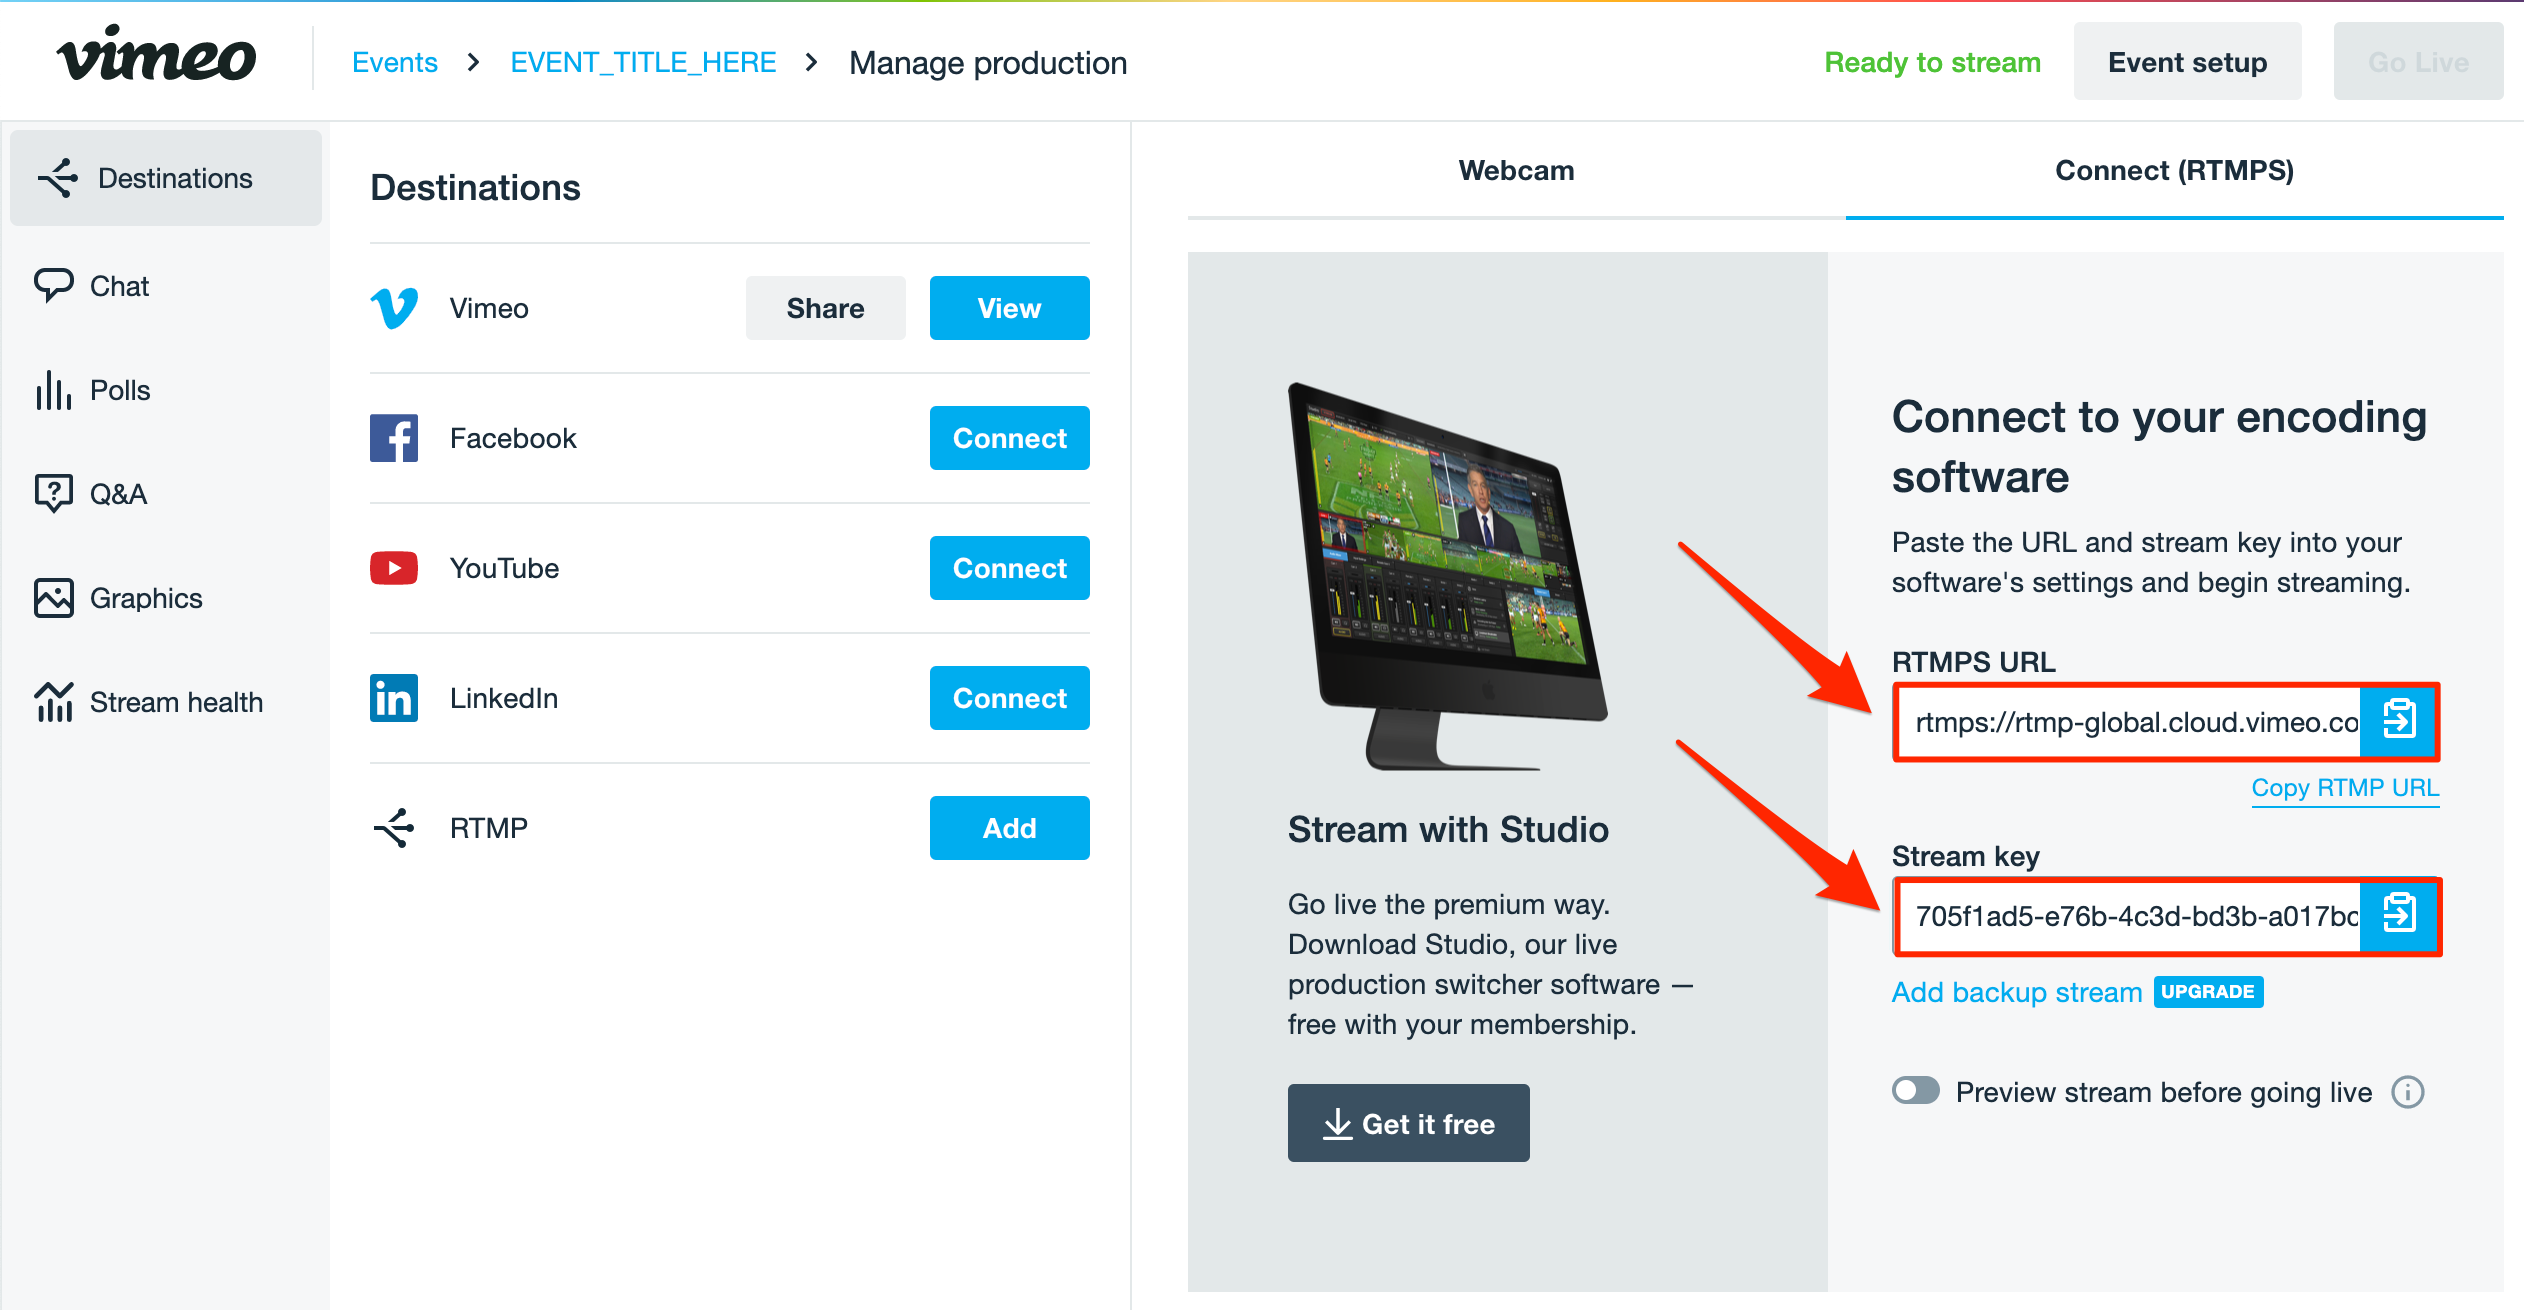Open the Chat panel icon in sidebar
This screenshot has width=2524, height=1310.
(54, 286)
